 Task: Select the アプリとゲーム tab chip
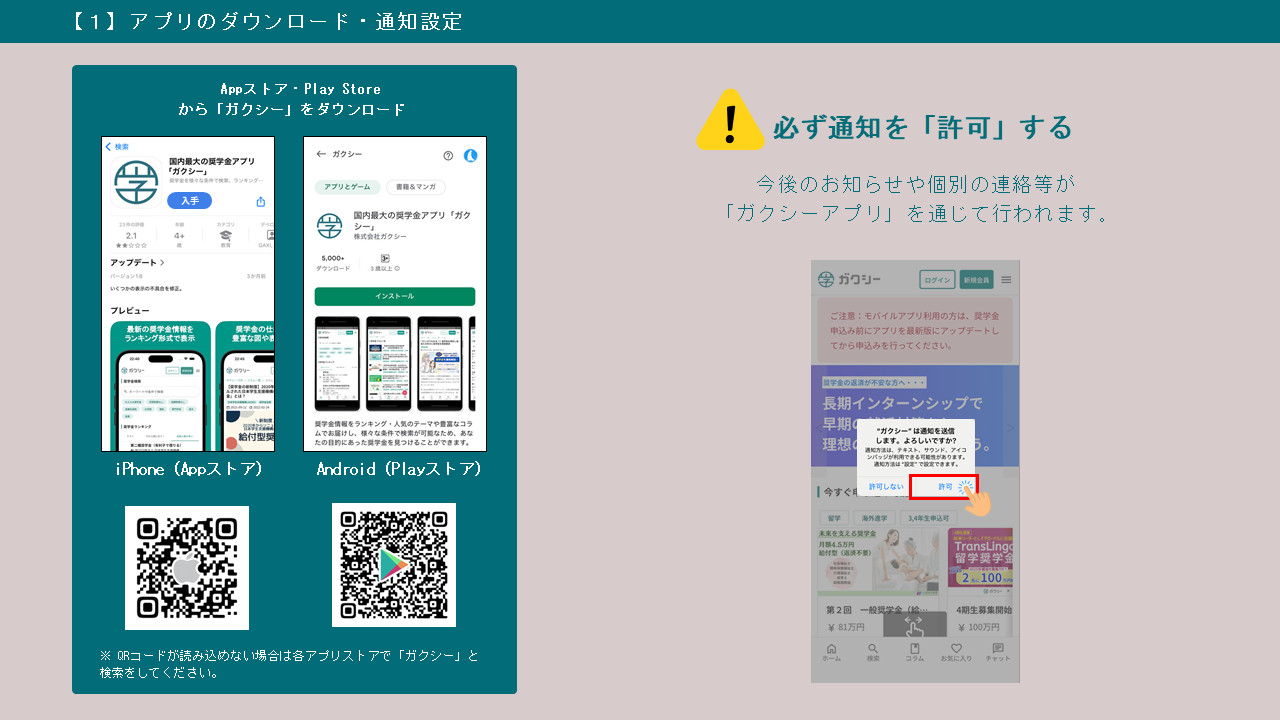pos(347,187)
